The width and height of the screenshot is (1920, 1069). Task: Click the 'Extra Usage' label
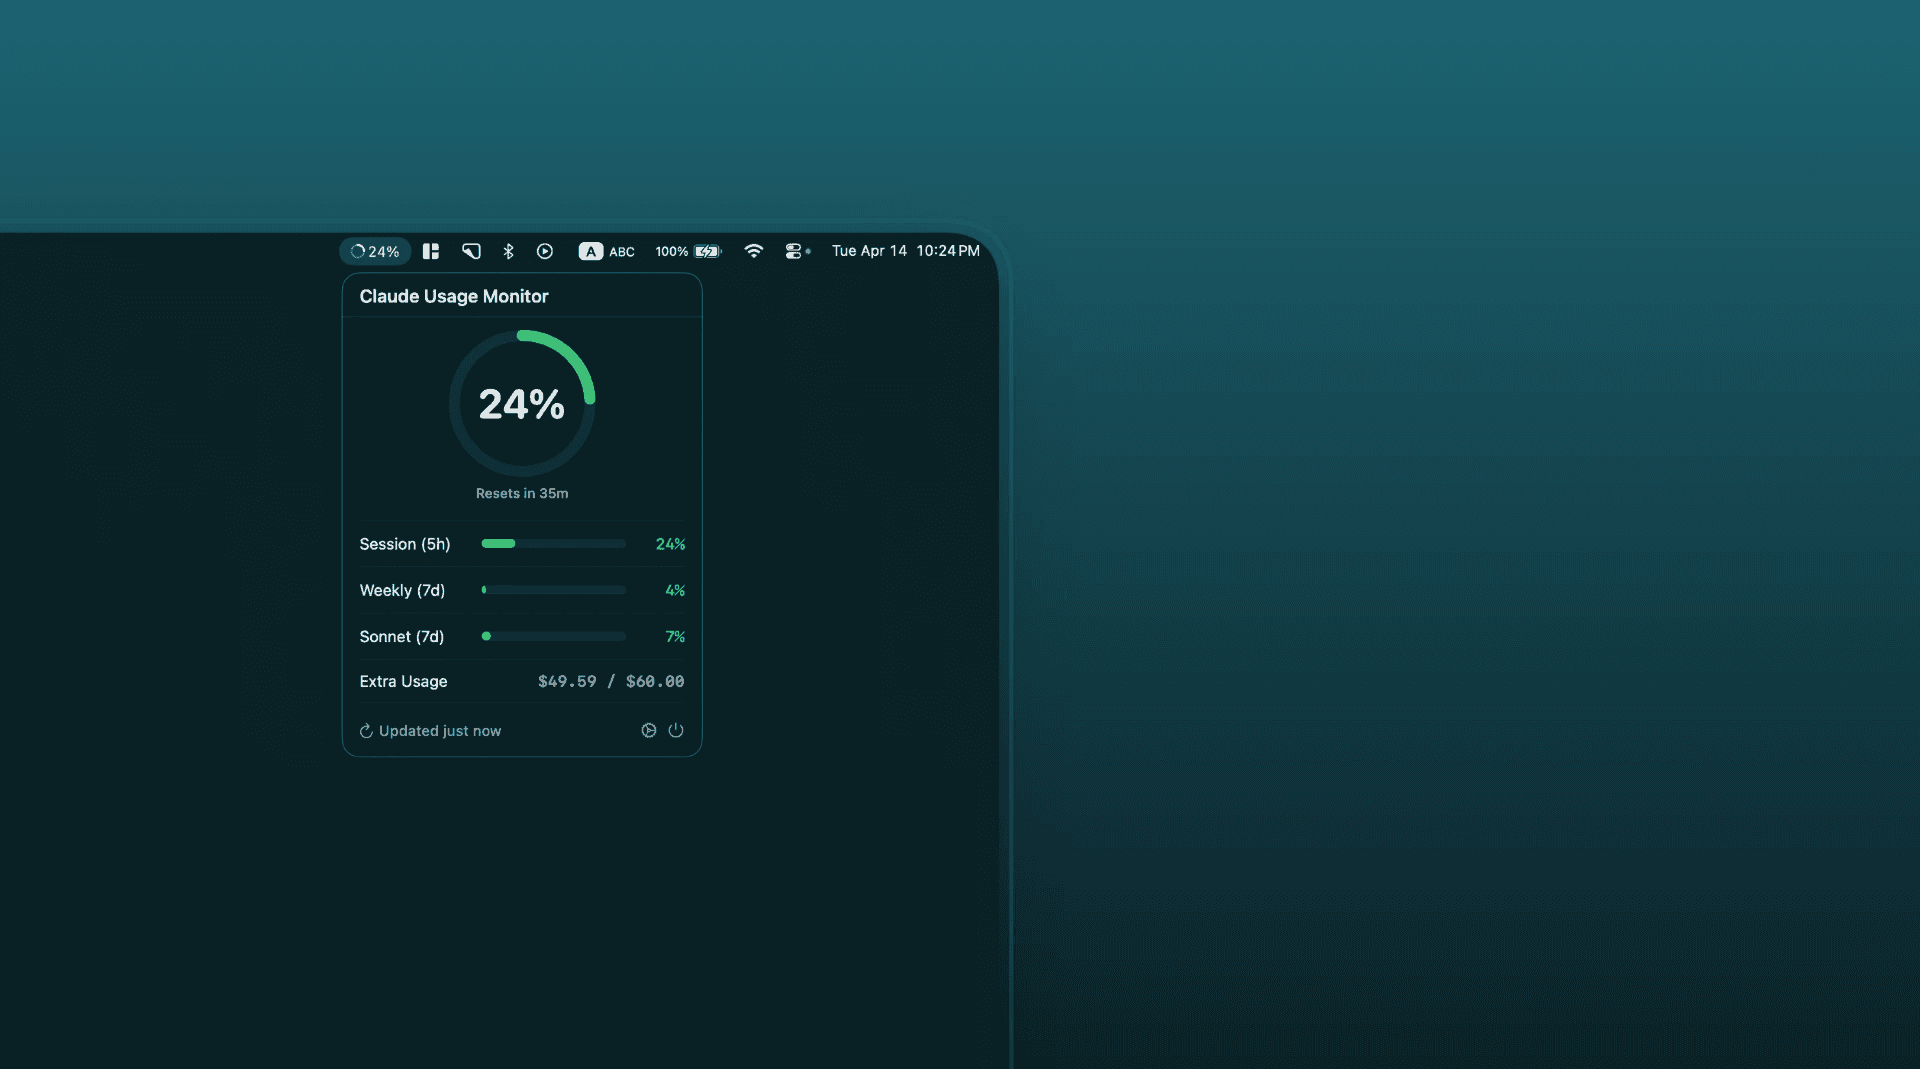pos(403,681)
